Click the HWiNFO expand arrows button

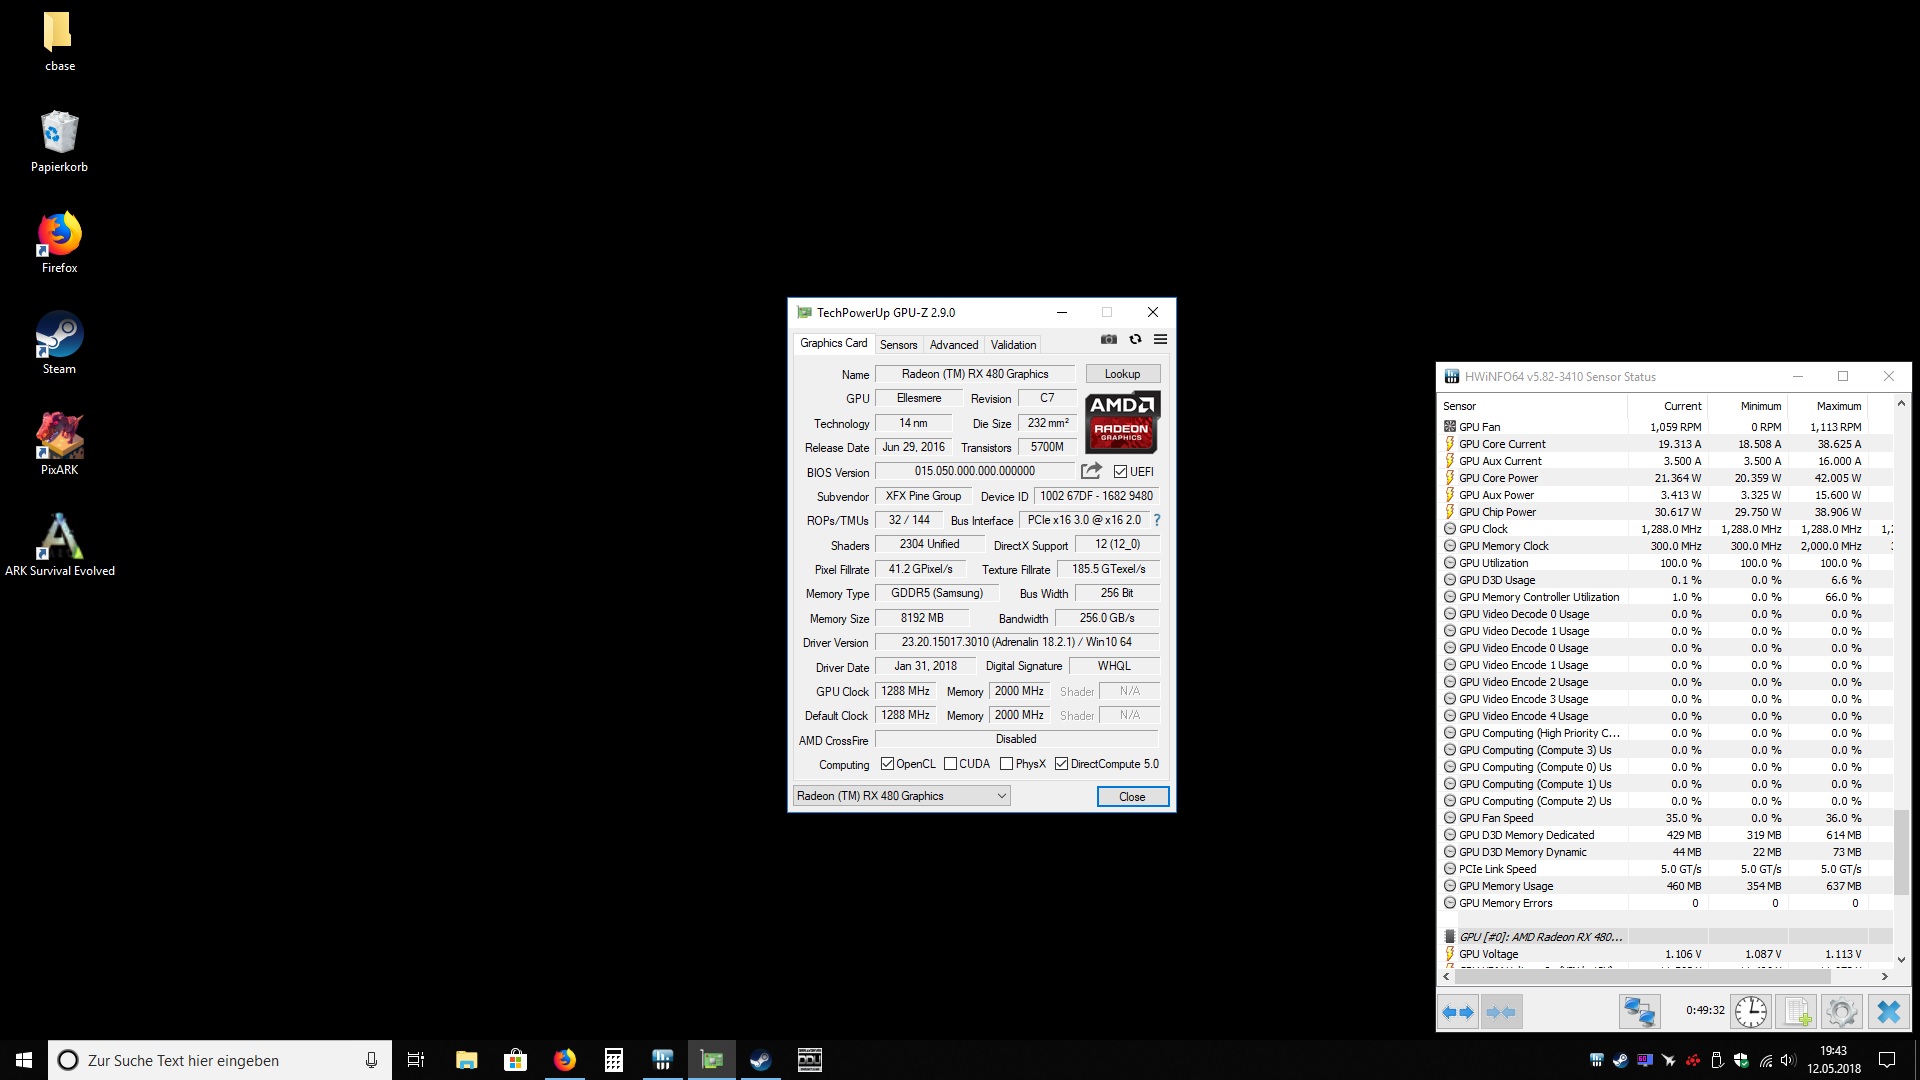pyautogui.click(x=1458, y=1012)
